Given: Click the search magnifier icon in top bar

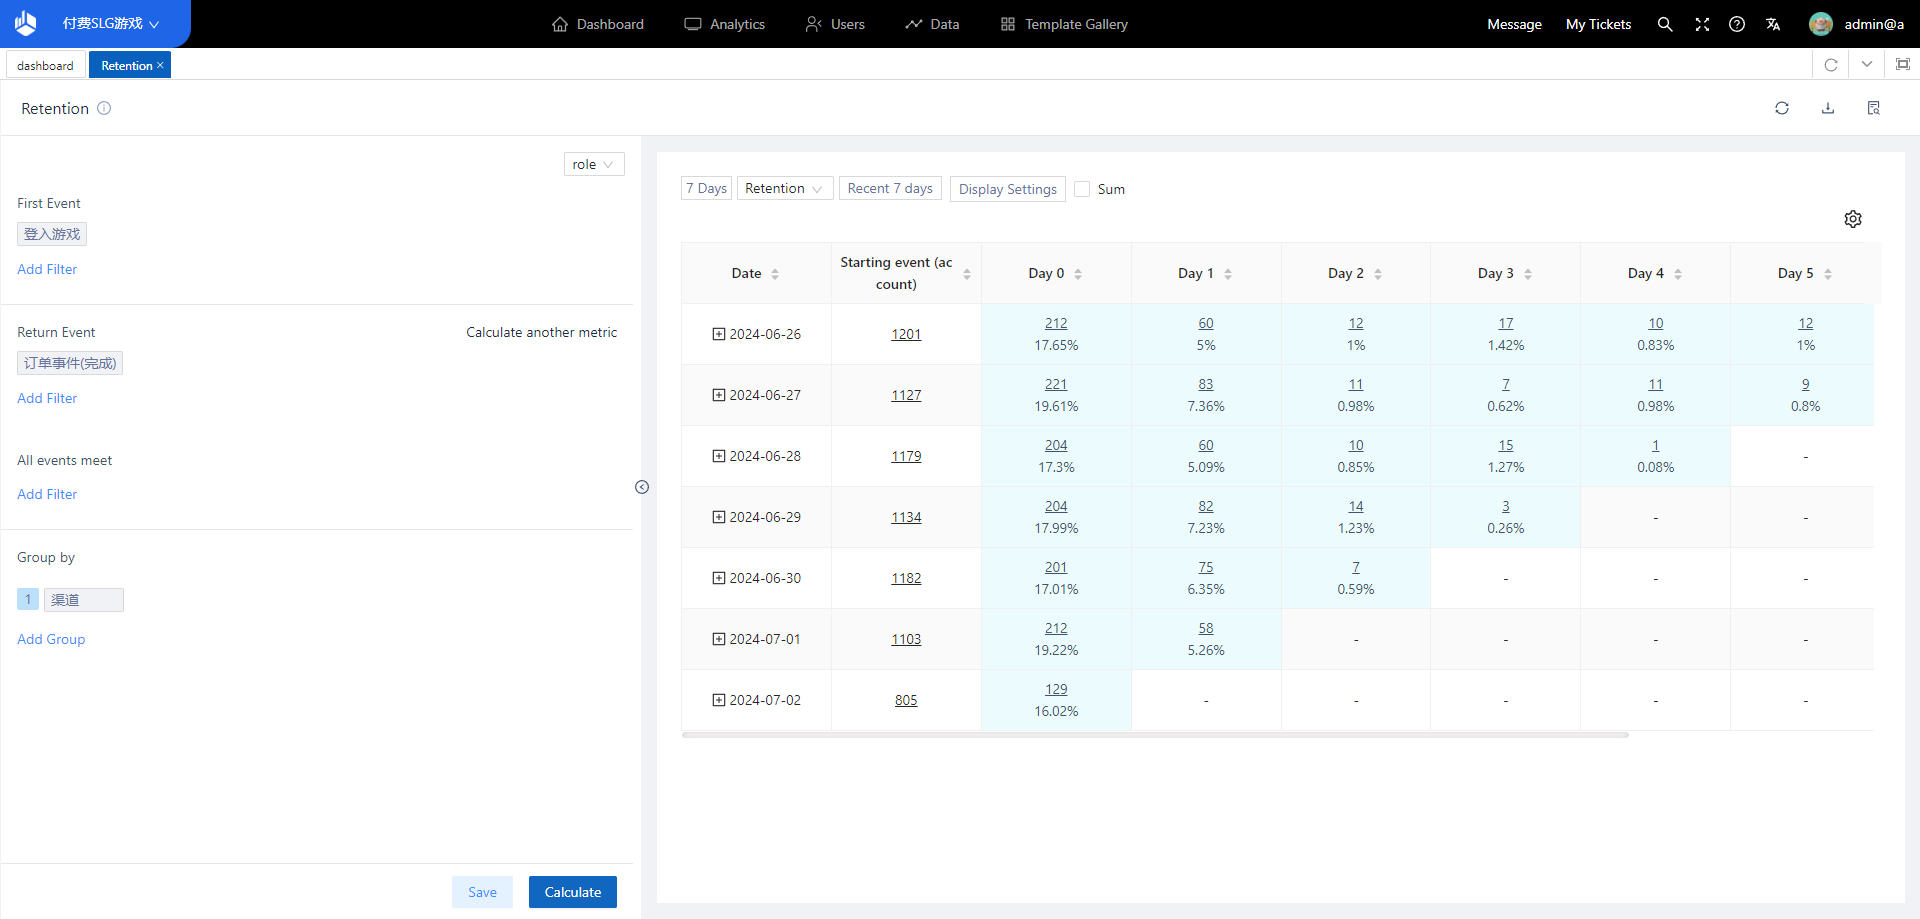Looking at the screenshot, I should [x=1665, y=24].
